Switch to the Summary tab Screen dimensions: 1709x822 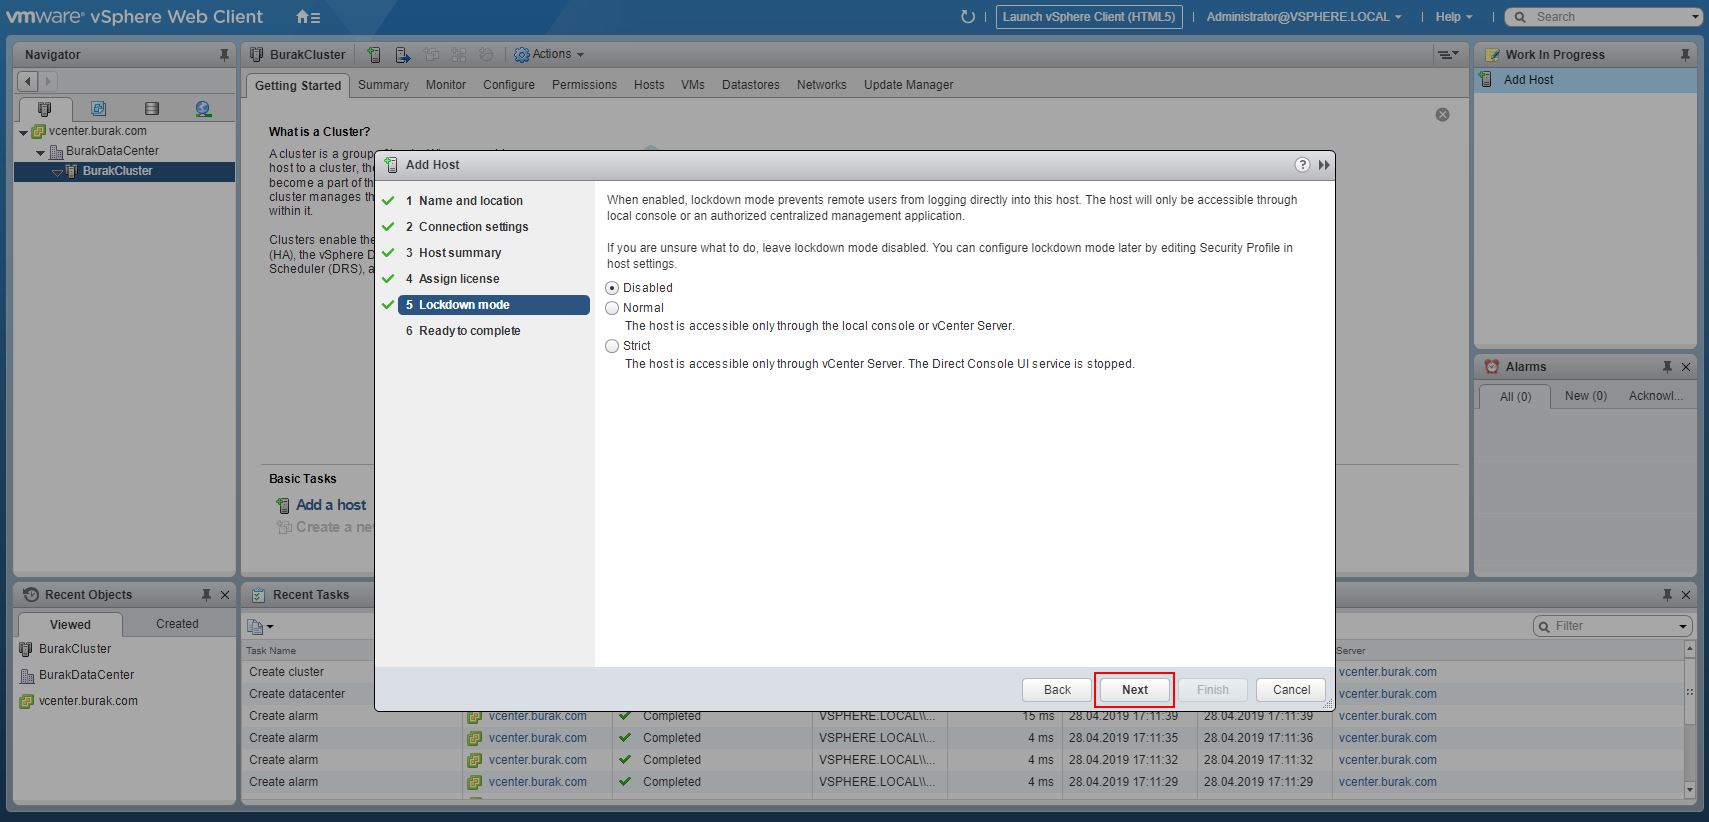point(383,85)
